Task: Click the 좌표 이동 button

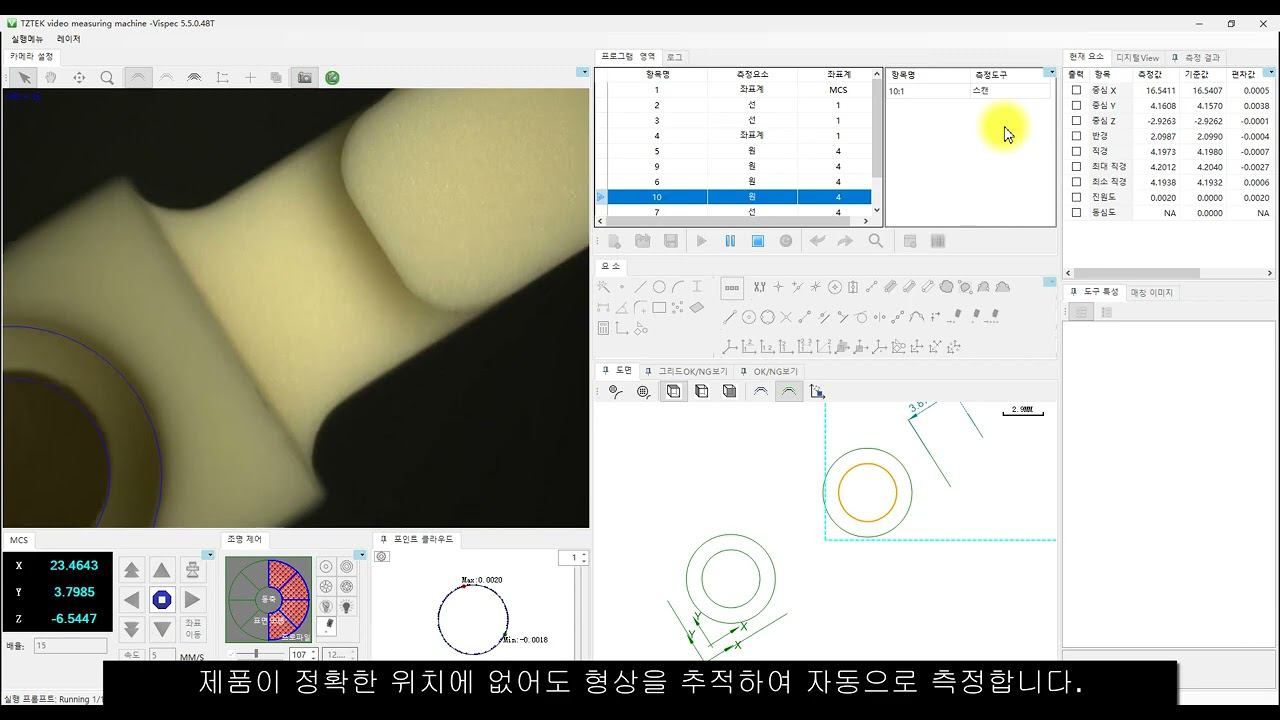Action: [194, 629]
